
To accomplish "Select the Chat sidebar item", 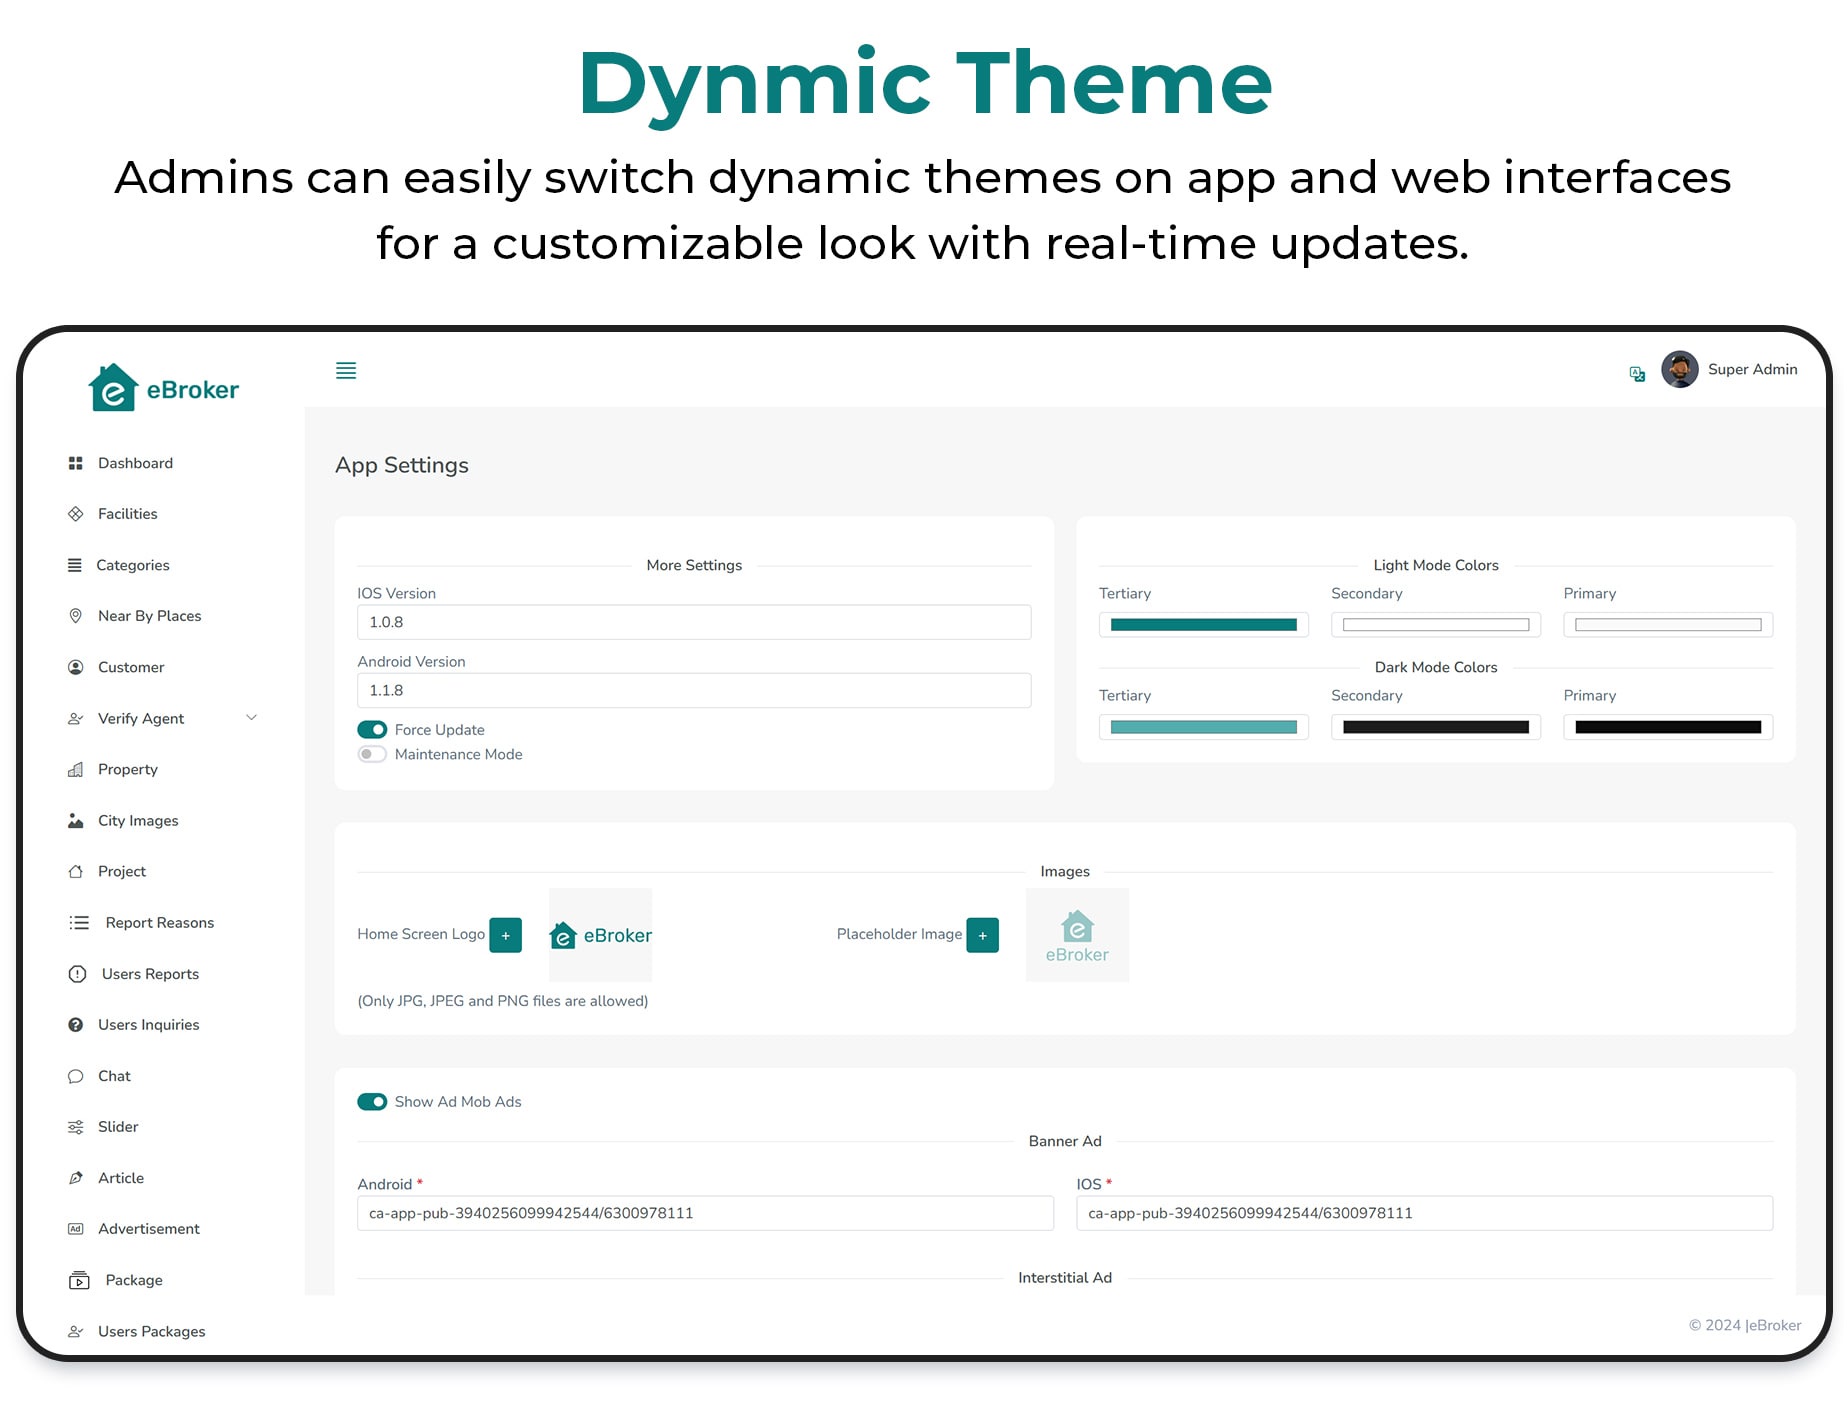I will point(114,1076).
